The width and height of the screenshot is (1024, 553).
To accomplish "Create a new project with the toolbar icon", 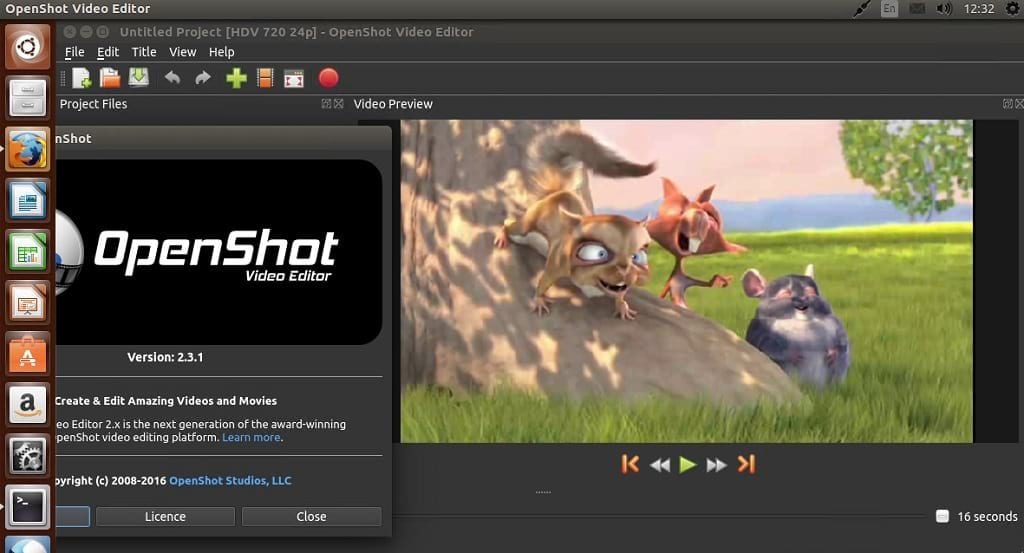I will point(82,78).
